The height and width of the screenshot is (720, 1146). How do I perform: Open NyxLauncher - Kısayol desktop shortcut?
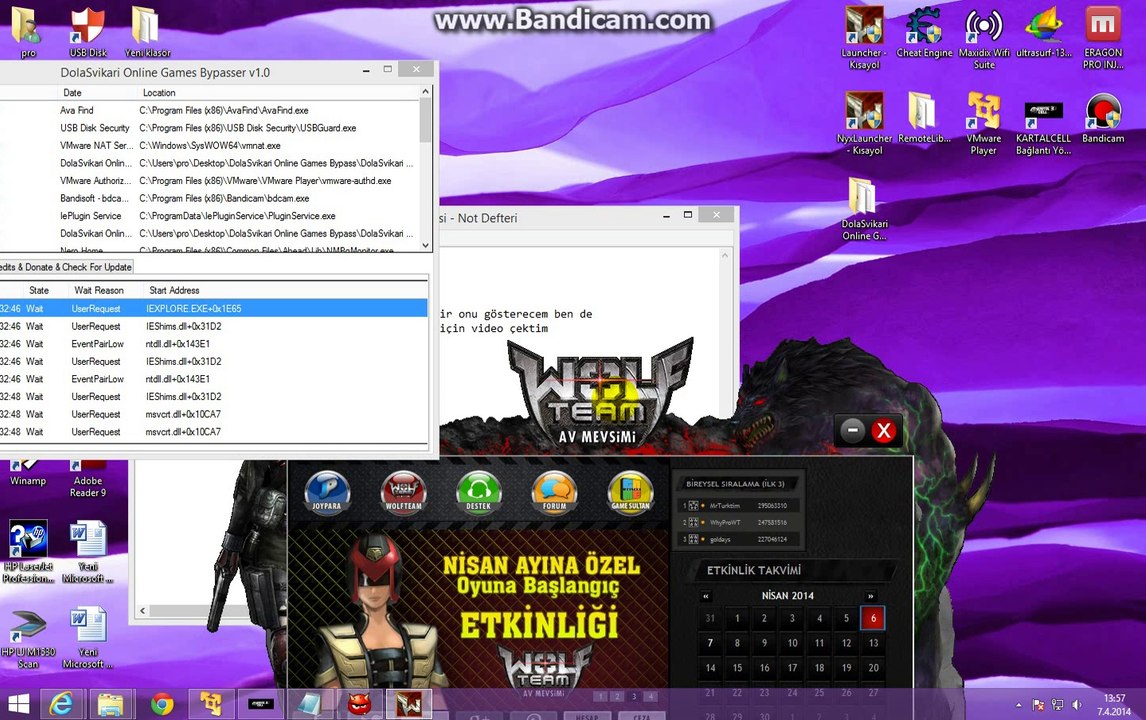tap(864, 123)
